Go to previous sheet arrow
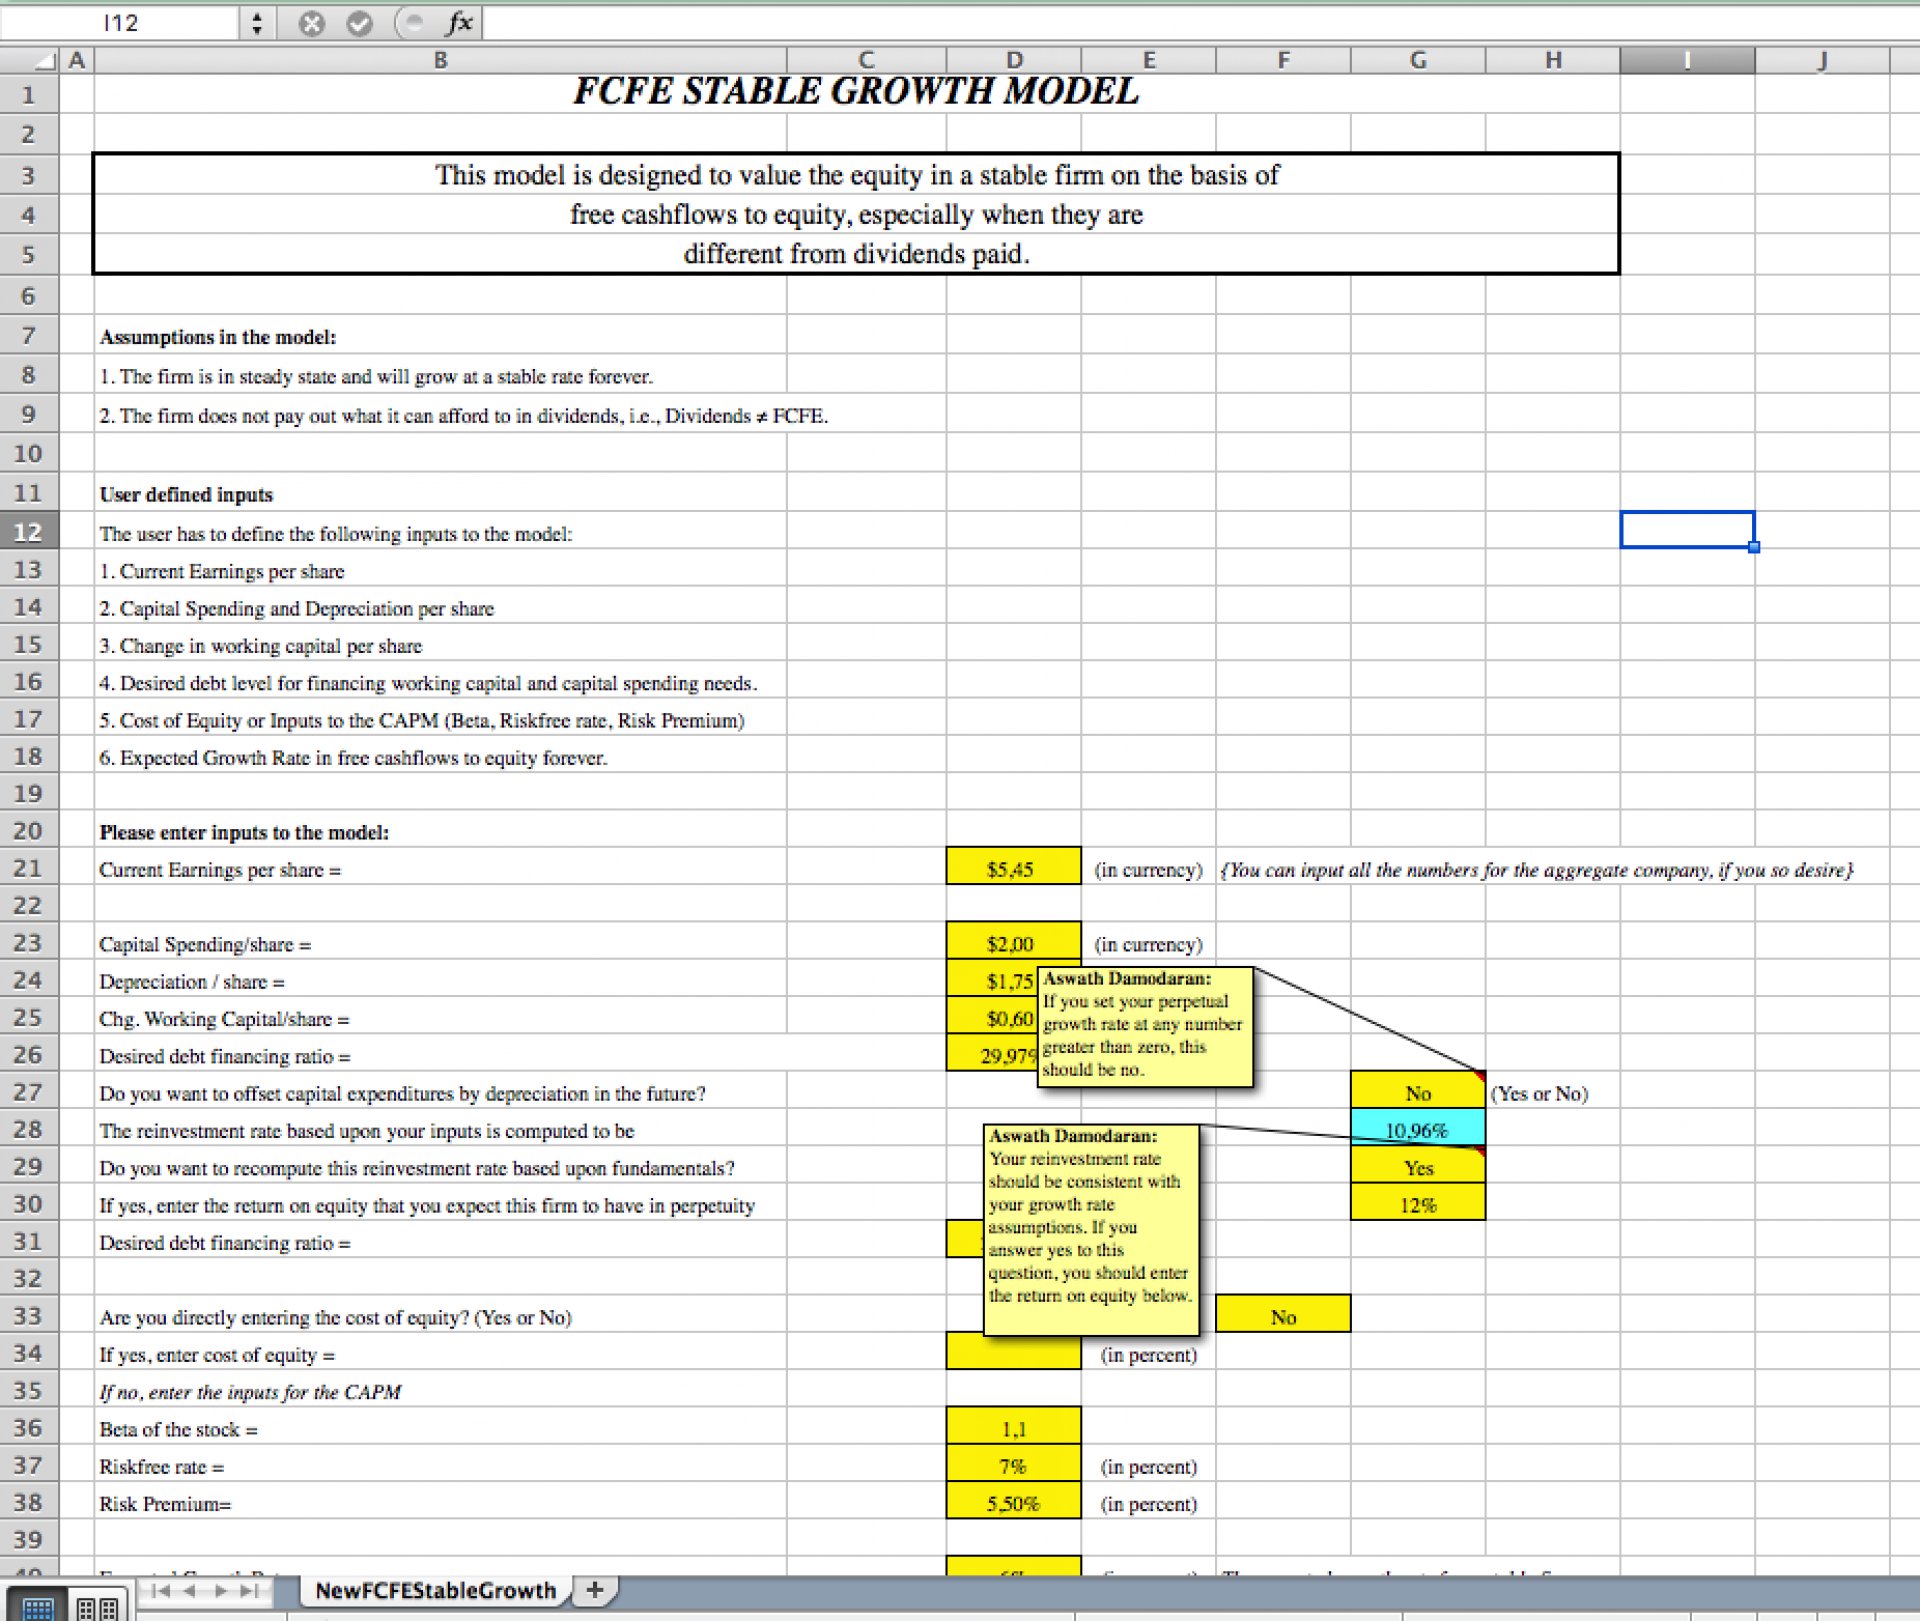 (190, 1591)
